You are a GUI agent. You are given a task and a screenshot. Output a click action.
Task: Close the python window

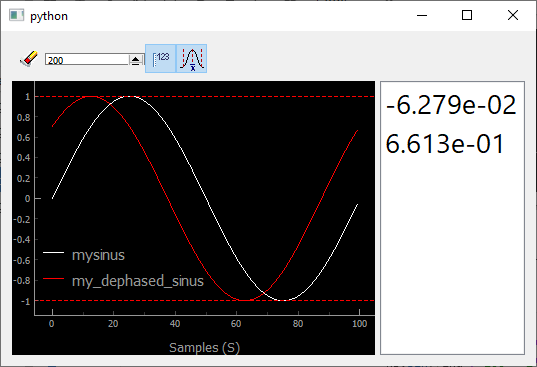pyautogui.click(x=513, y=15)
